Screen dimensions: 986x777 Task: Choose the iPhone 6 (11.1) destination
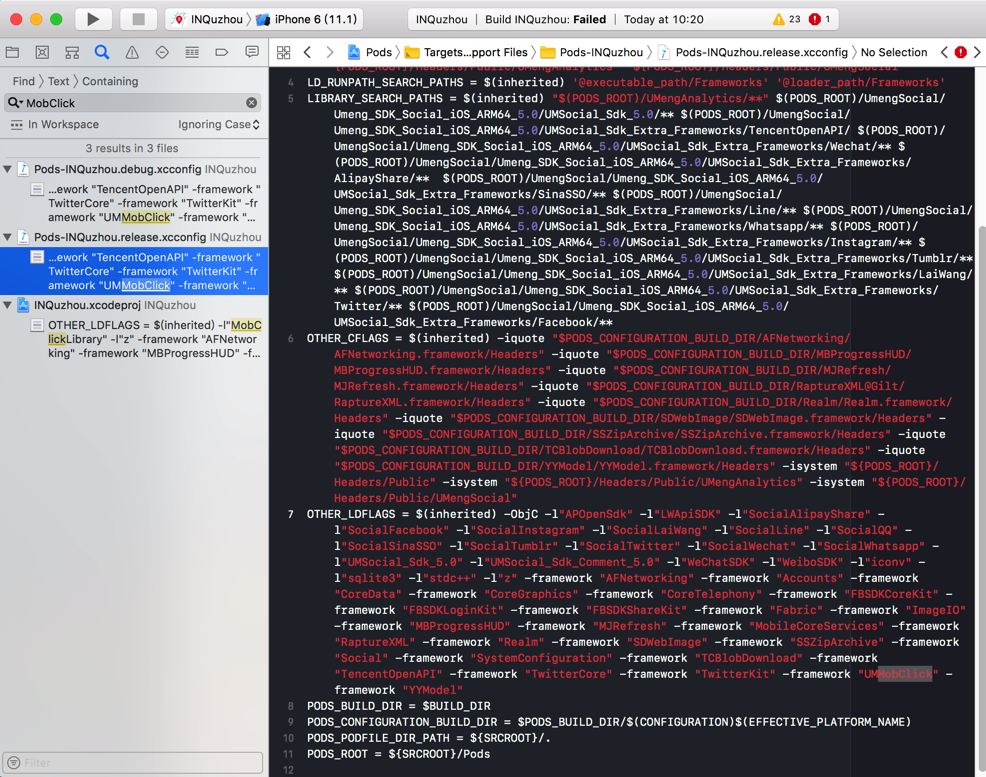307,19
